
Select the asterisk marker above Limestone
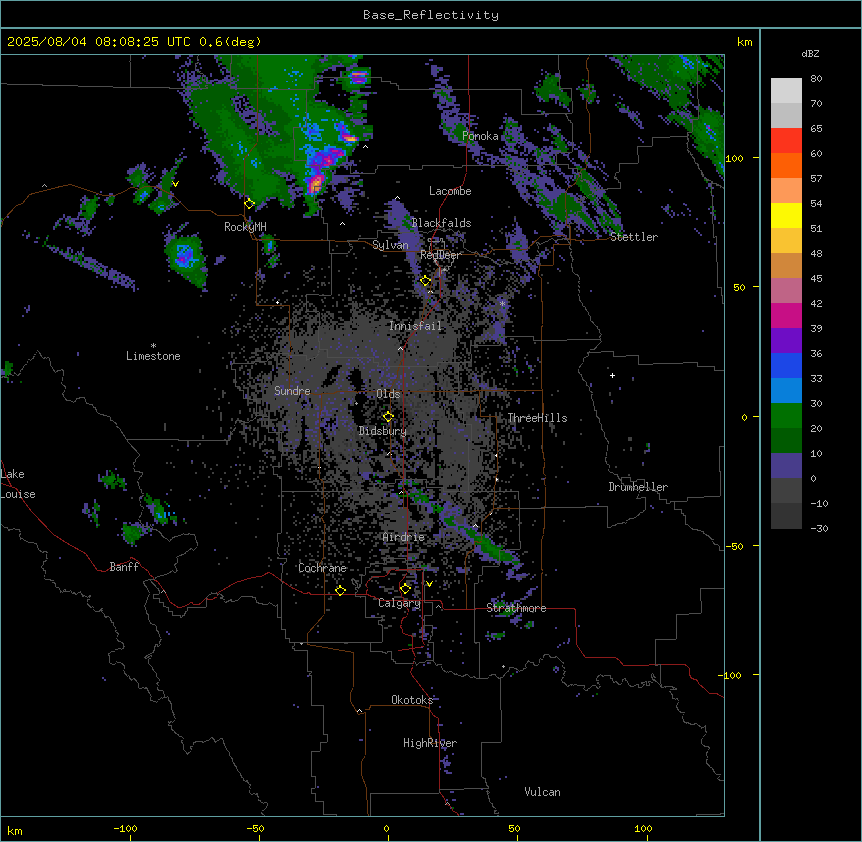[x=153, y=346]
